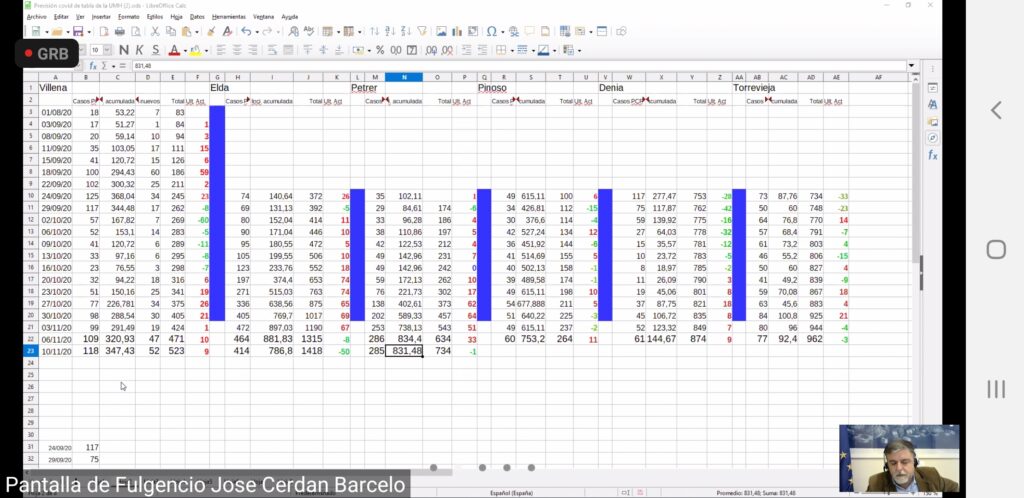Open the Formato menu
Image resolution: width=1024 pixels, height=498 pixels.
pyautogui.click(x=128, y=17)
